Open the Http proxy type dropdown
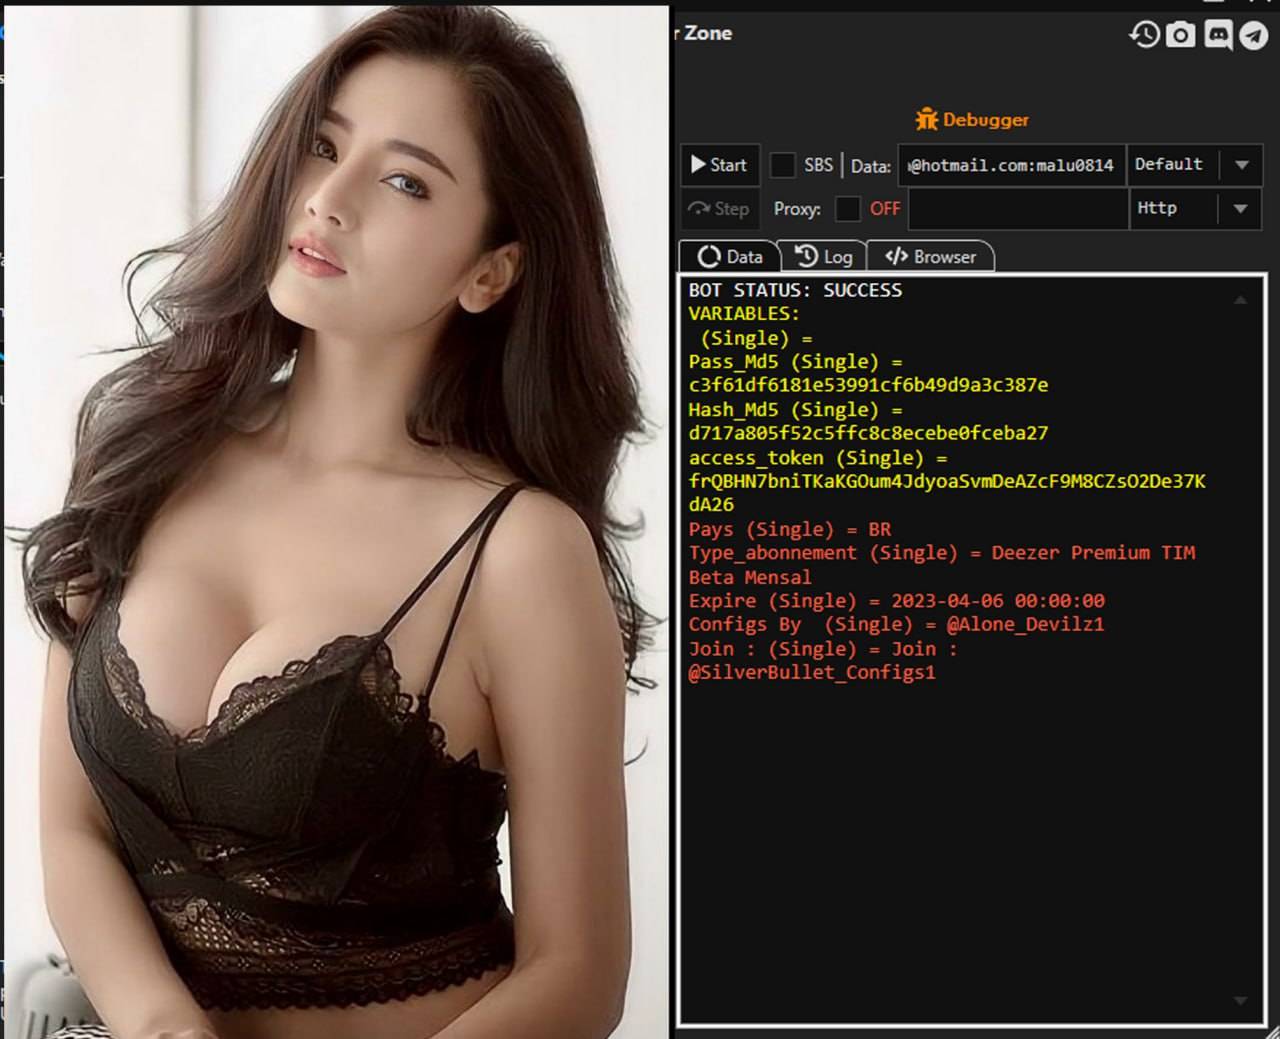Screen dimensions: 1280x1039 (1195, 209)
